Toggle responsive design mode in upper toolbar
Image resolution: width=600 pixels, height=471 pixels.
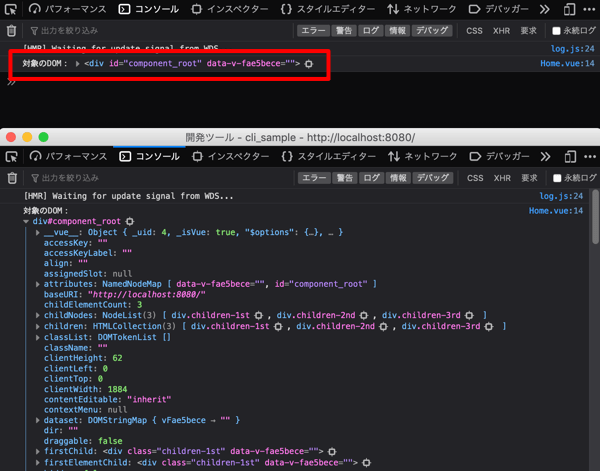pyautogui.click(x=569, y=9)
